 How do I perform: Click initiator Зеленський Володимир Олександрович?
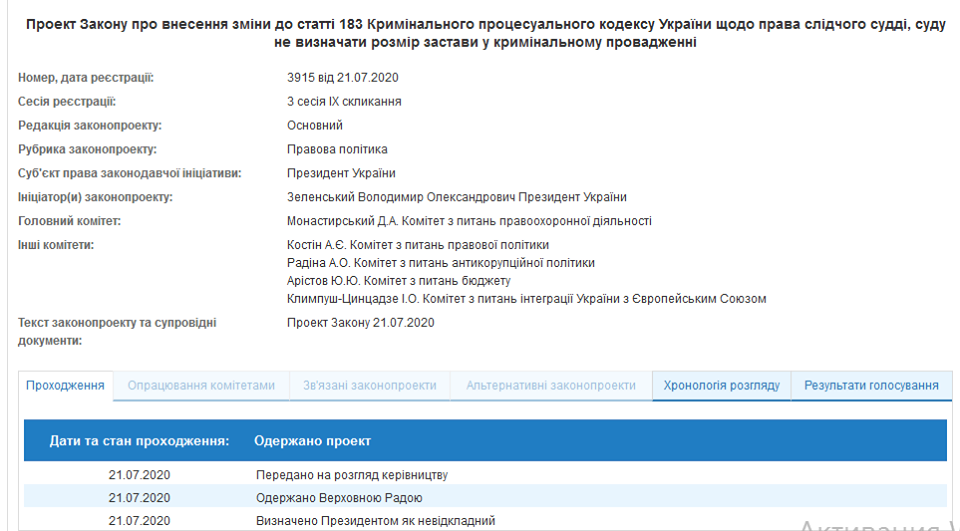coord(456,197)
